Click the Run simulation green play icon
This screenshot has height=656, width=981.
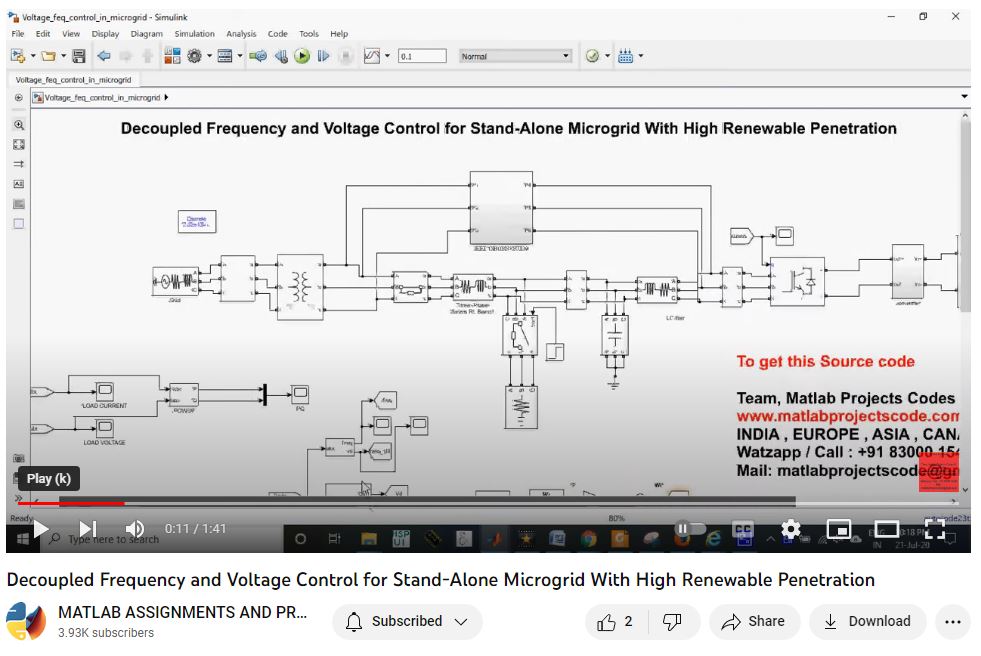click(x=302, y=56)
